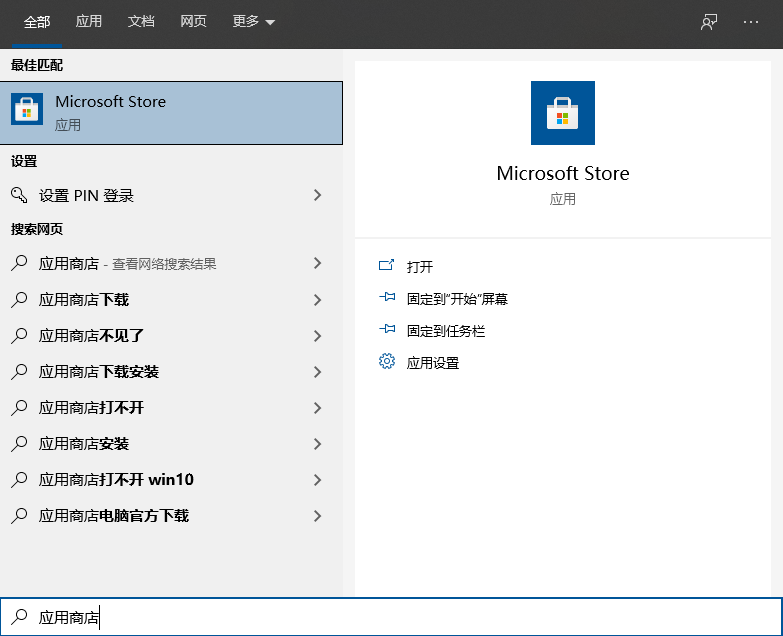Click the search icon beside 应用商店打不开 win10
The width and height of the screenshot is (783, 636).
click(19, 479)
